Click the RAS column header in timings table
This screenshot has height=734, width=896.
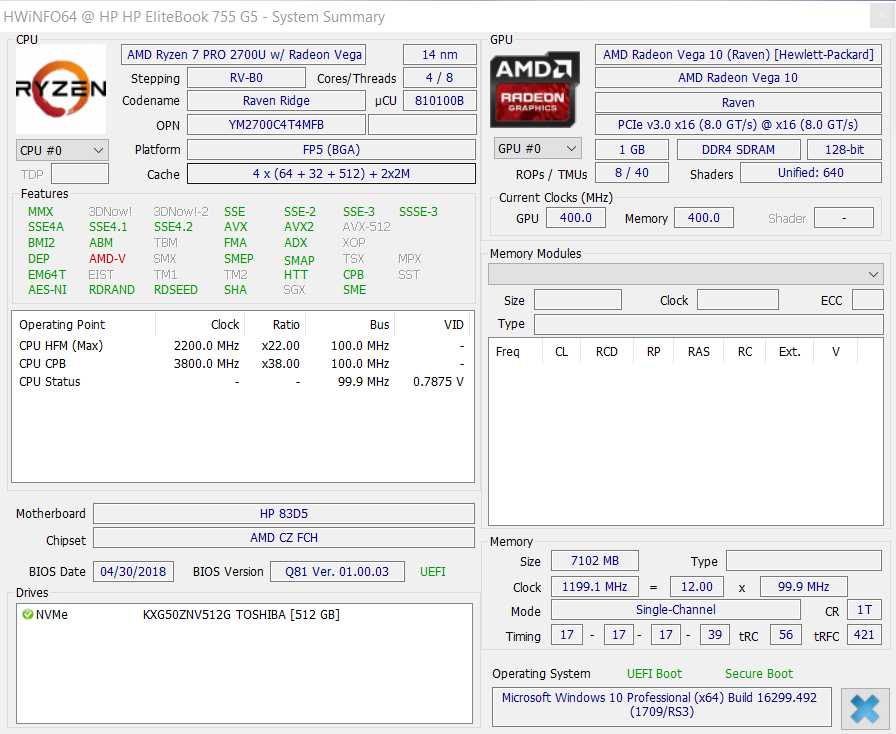click(x=698, y=352)
